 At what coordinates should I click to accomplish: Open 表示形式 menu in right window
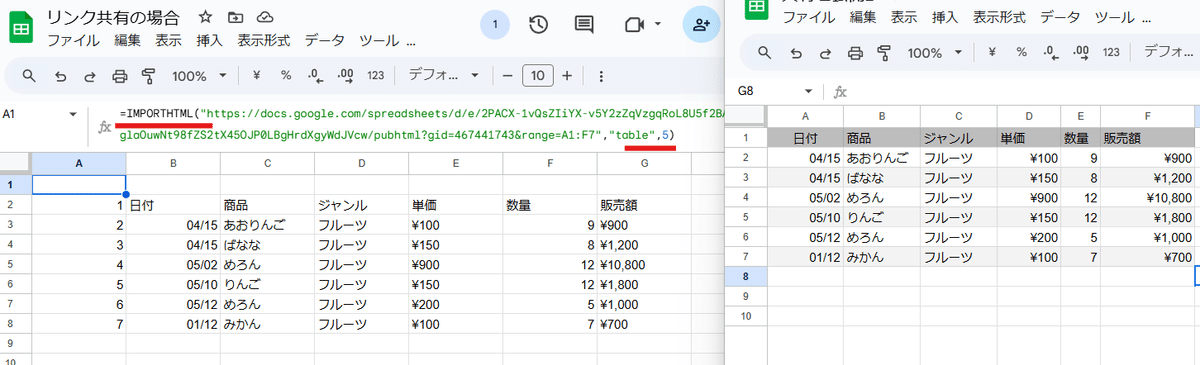pos(1000,18)
